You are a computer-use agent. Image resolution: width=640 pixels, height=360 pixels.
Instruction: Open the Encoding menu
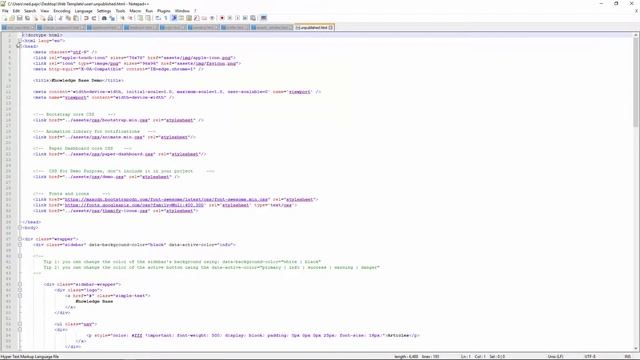point(62,11)
